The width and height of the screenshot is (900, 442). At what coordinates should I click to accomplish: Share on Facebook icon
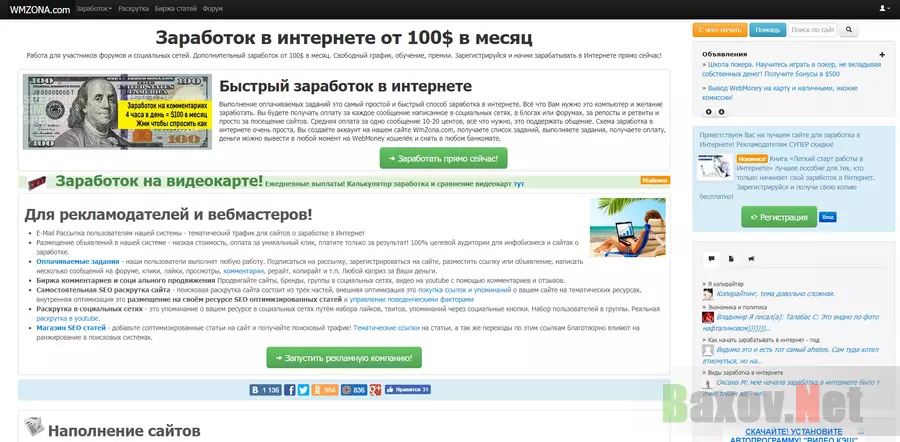pyautogui.click(x=290, y=390)
